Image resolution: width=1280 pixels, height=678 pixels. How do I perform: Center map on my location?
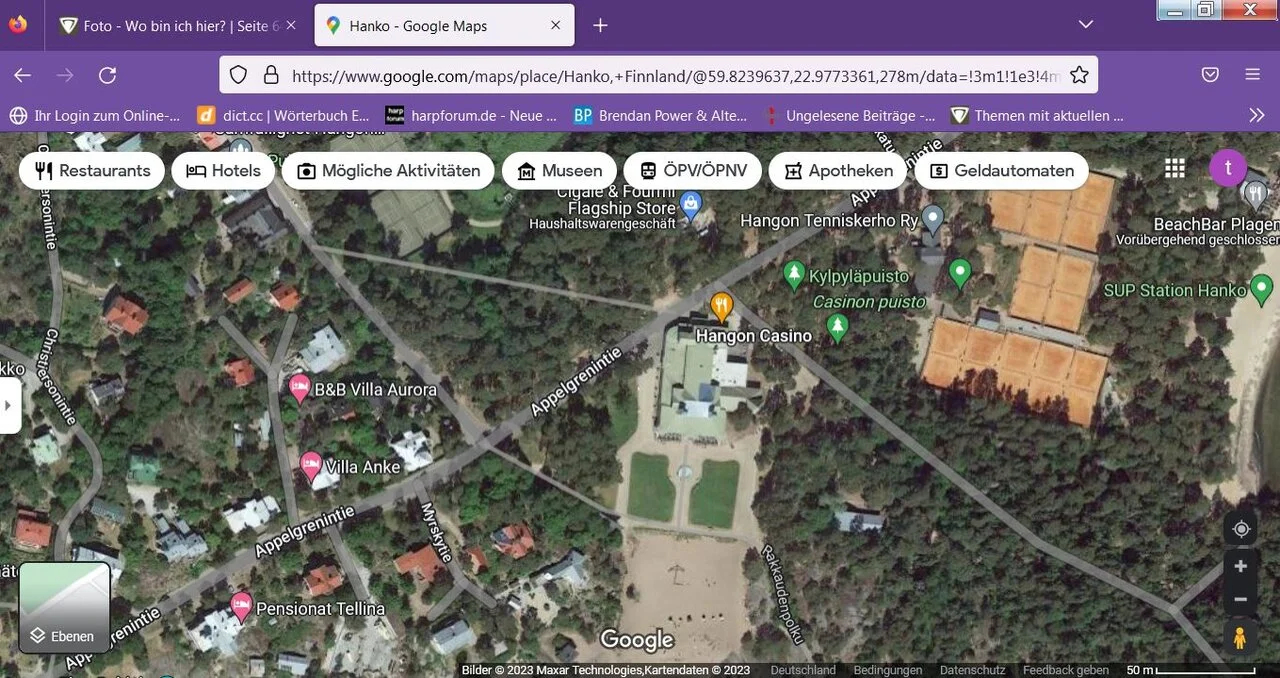click(1241, 529)
